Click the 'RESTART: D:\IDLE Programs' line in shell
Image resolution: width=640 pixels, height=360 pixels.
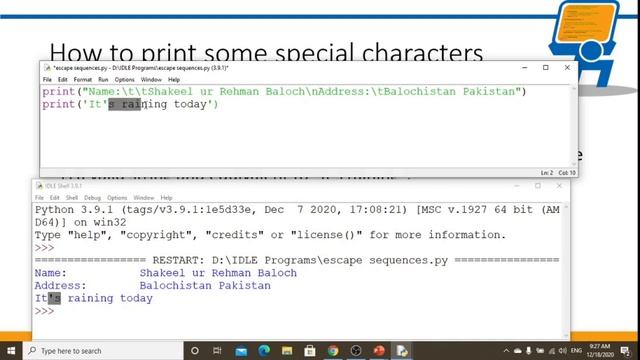pyautogui.click(x=297, y=260)
